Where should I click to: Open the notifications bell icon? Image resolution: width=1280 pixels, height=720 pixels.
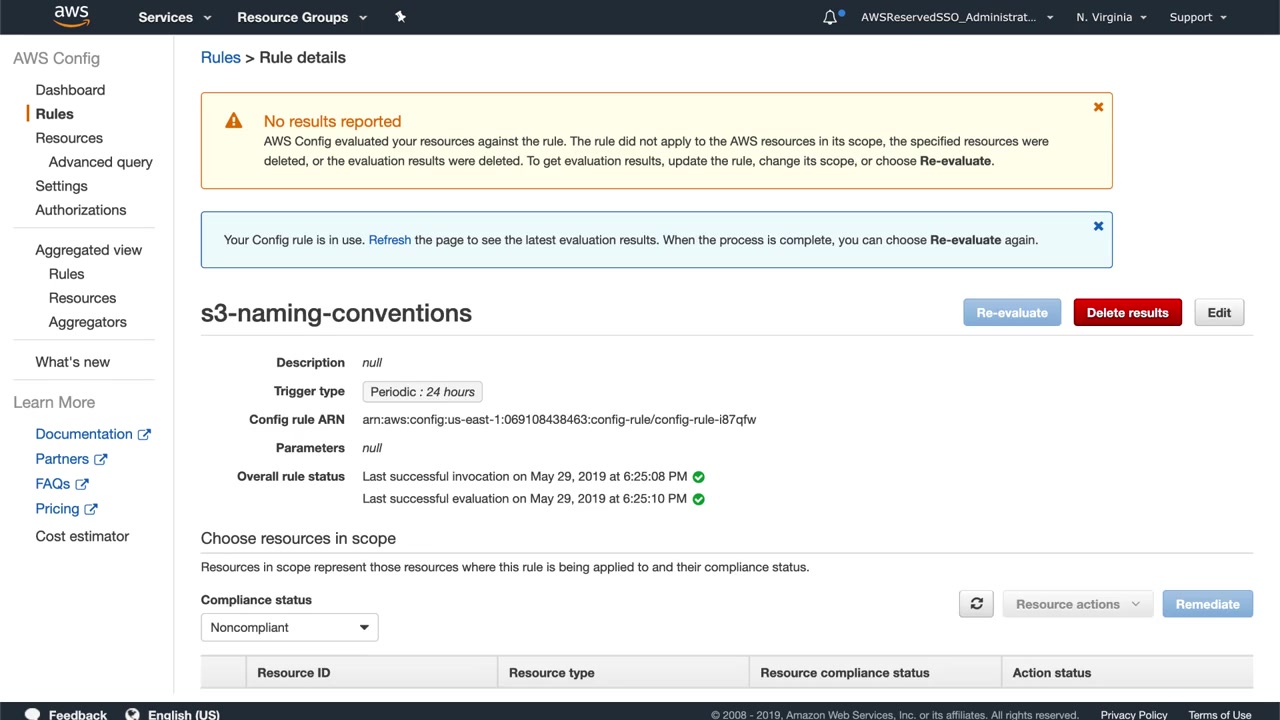(x=830, y=17)
